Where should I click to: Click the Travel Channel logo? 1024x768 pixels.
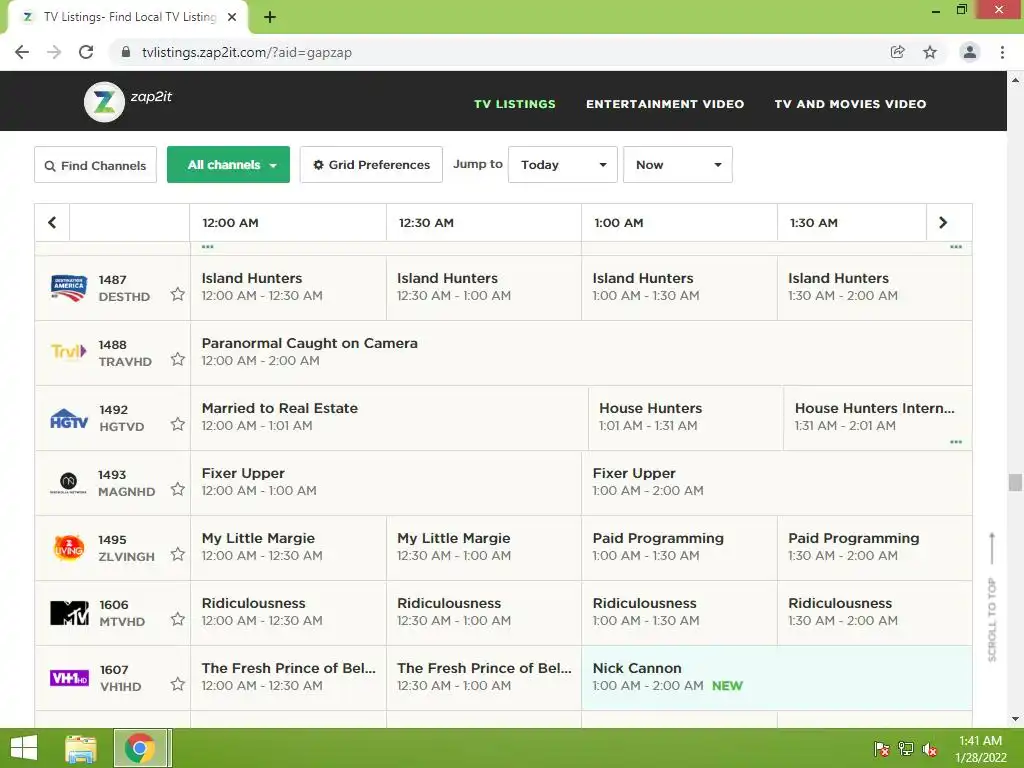[69, 353]
